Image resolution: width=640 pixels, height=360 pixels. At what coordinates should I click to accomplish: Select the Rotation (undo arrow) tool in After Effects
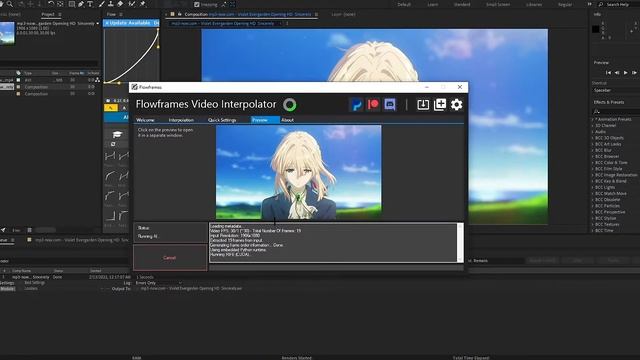pyautogui.click(x=51, y=4)
